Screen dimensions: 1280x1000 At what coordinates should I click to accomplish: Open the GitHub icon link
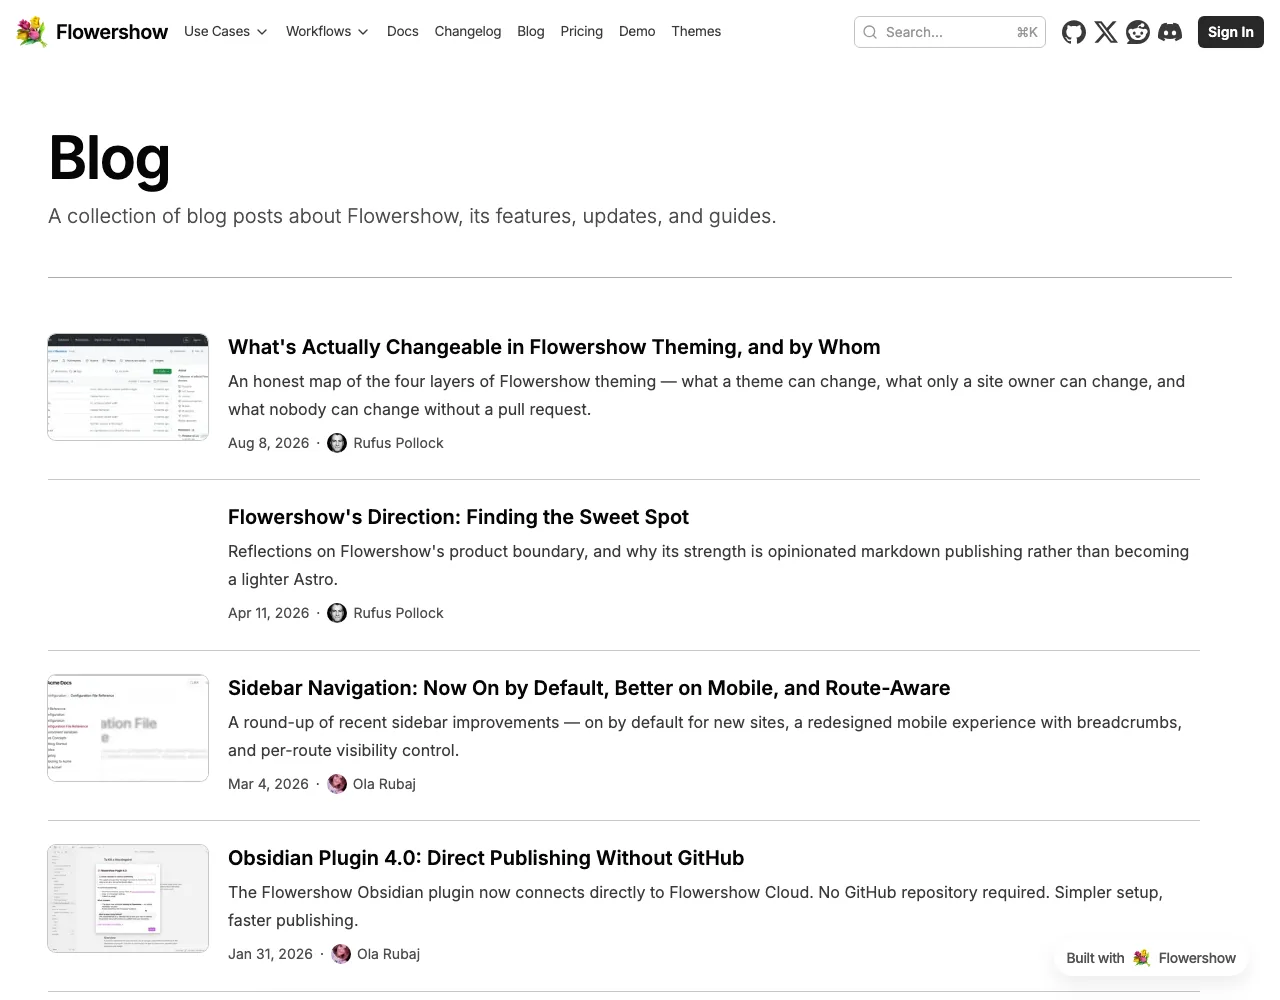tap(1074, 32)
